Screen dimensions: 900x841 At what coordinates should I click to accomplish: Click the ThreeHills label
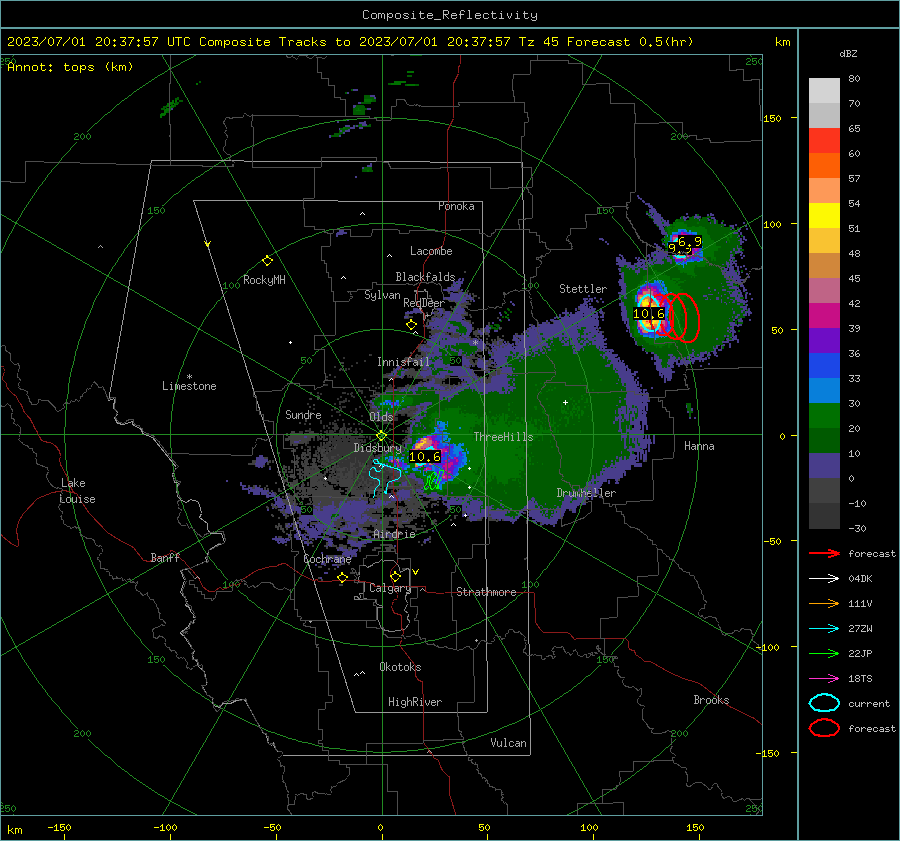[x=503, y=437]
